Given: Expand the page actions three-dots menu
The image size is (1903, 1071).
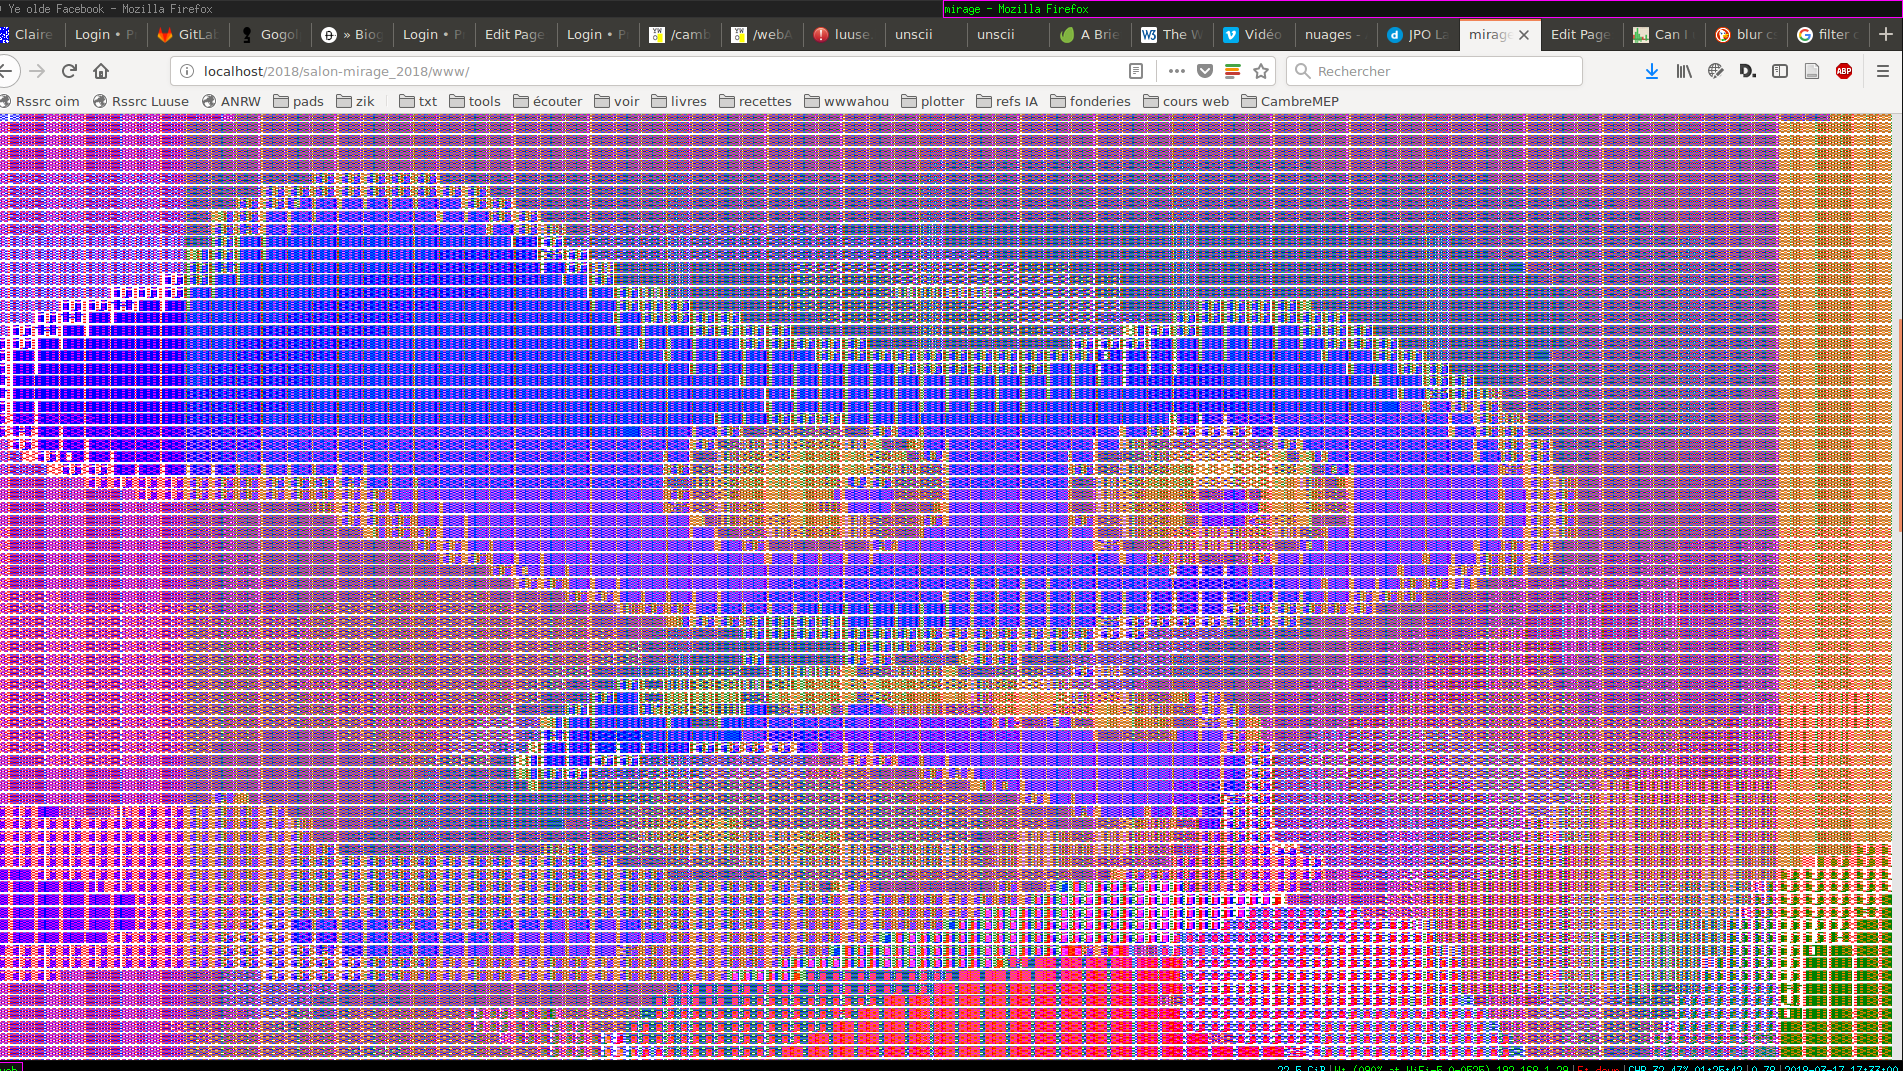Looking at the screenshot, I should (1176, 71).
